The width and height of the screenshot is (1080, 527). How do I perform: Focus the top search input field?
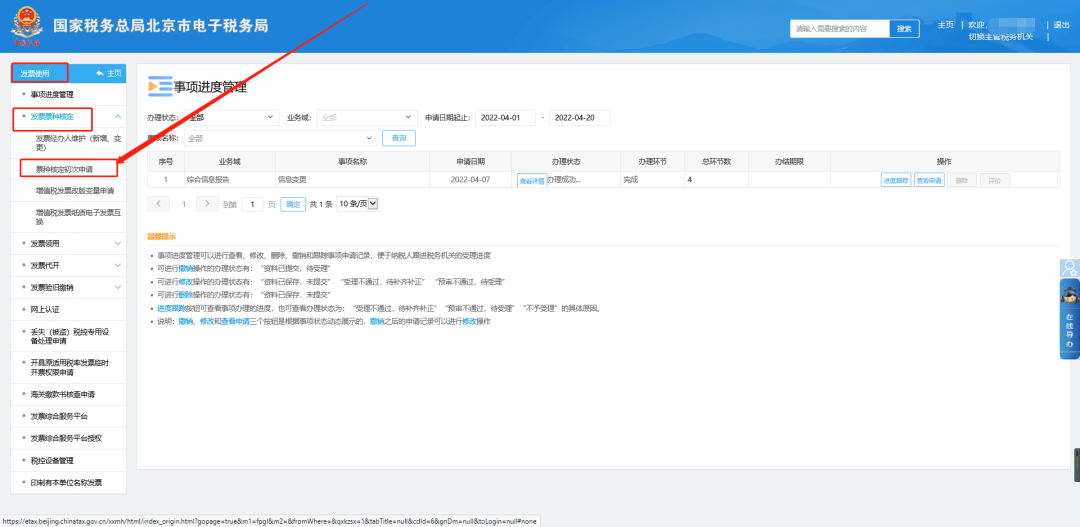tap(840, 29)
